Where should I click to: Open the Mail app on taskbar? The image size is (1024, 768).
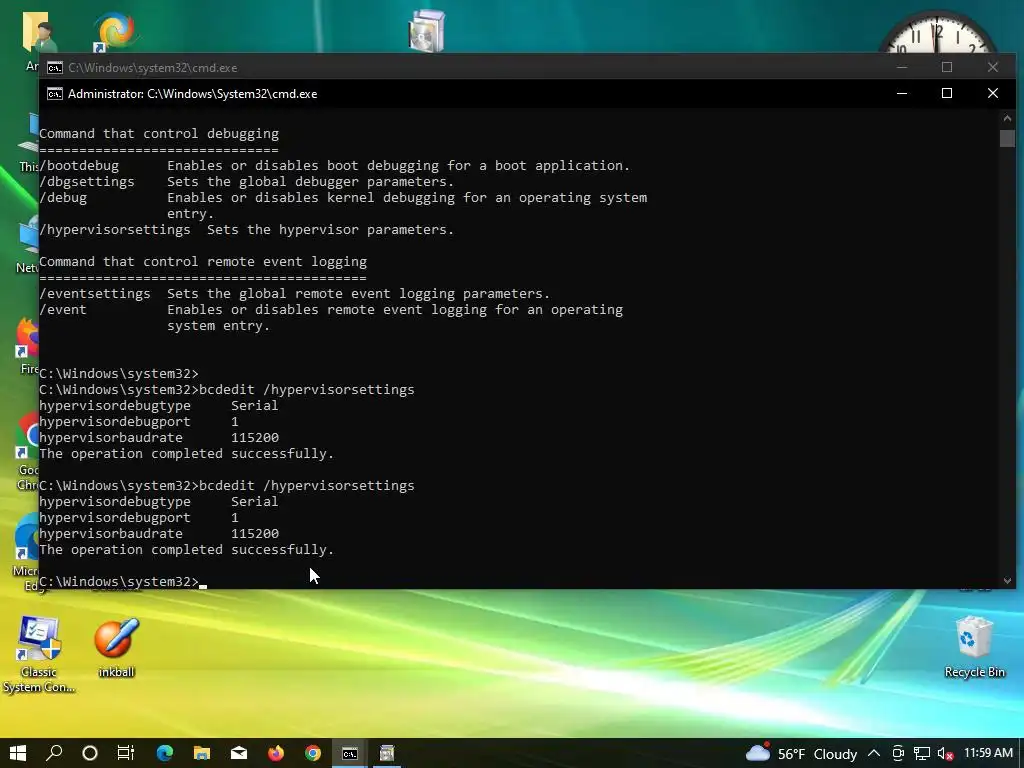click(239, 753)
